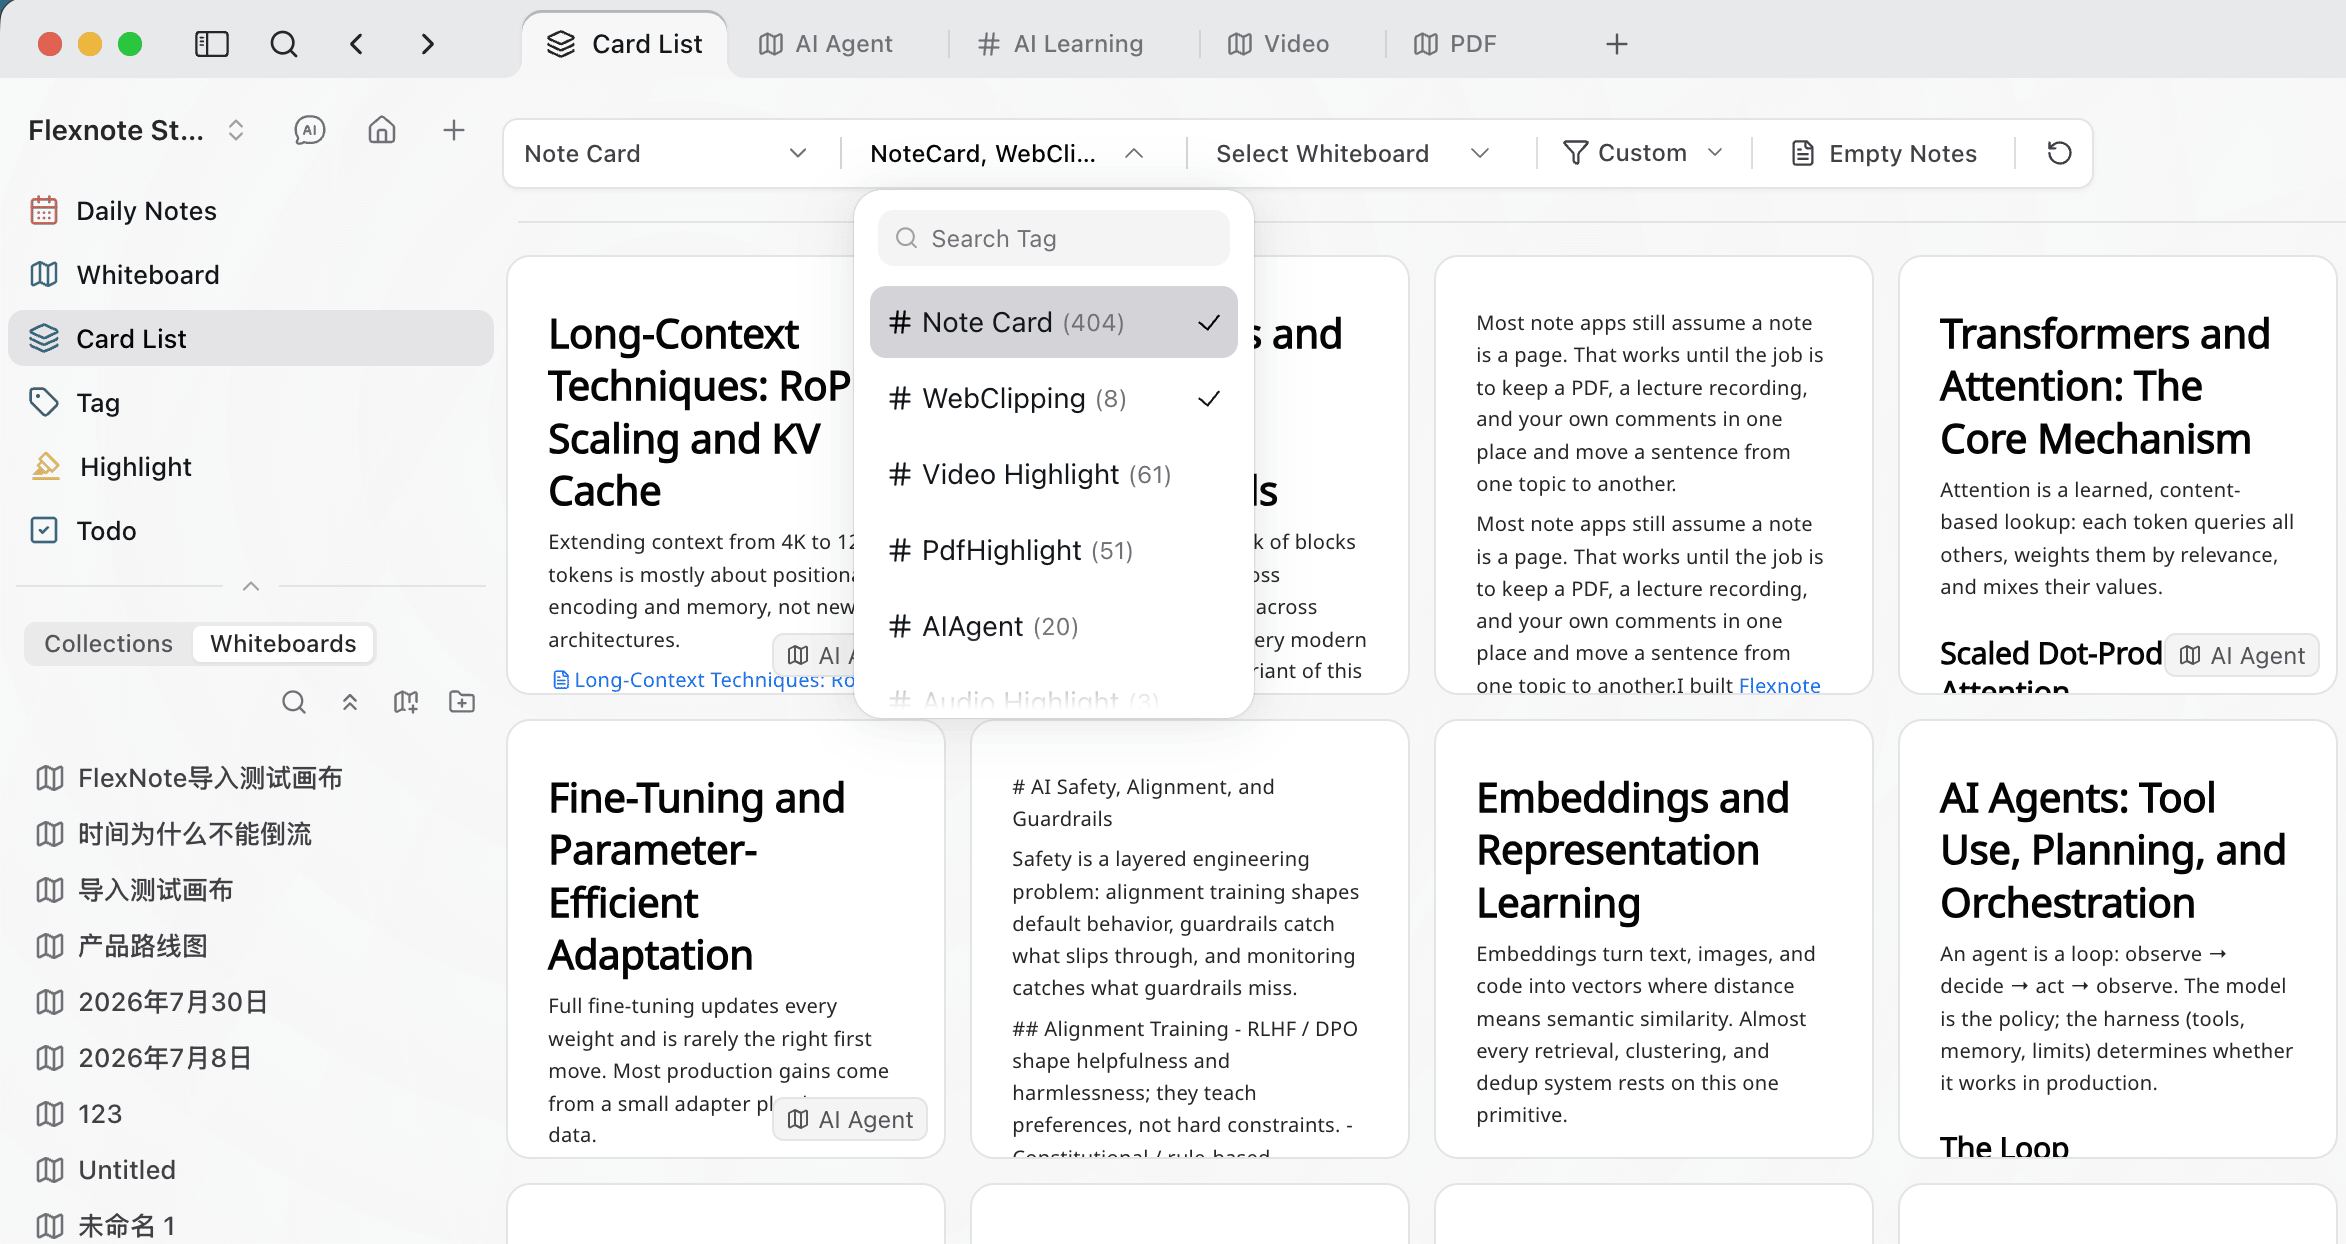This screenshot has width=2346, height=1244.
Task: Open Highlight section in sidebar
Action: coord(250,467)
